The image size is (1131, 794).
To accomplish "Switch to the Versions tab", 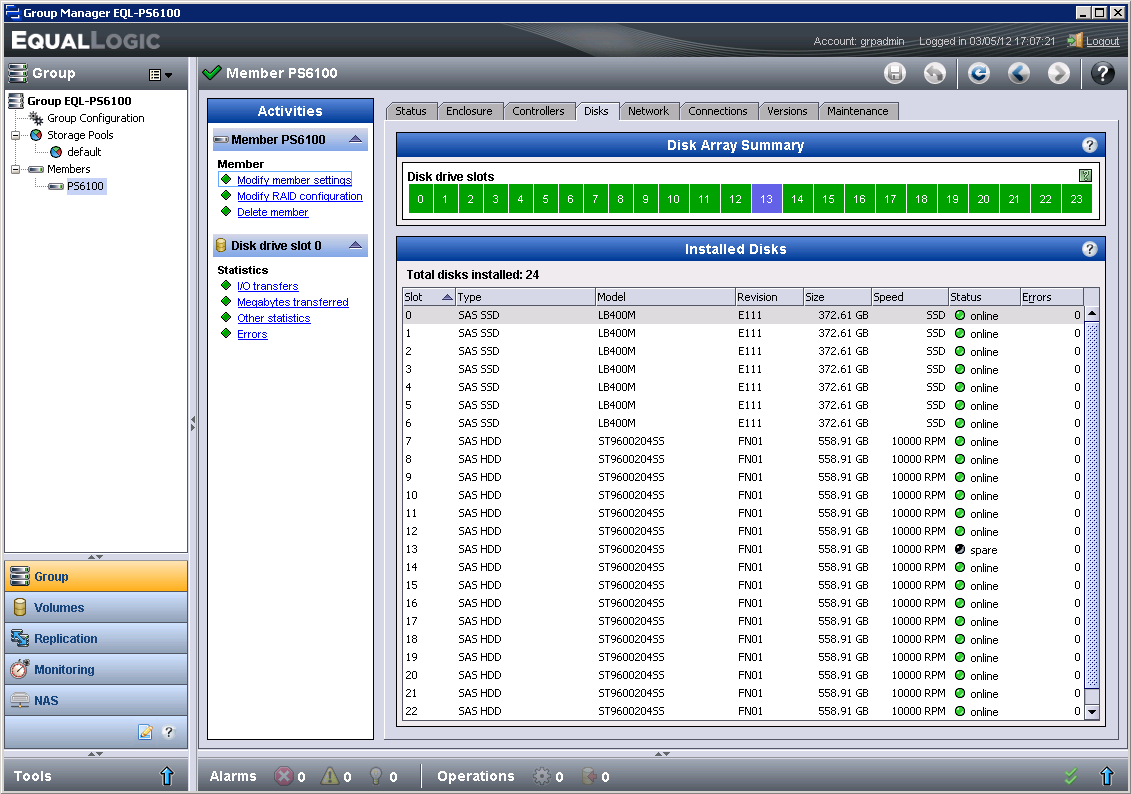I will [x=787, y=111].
